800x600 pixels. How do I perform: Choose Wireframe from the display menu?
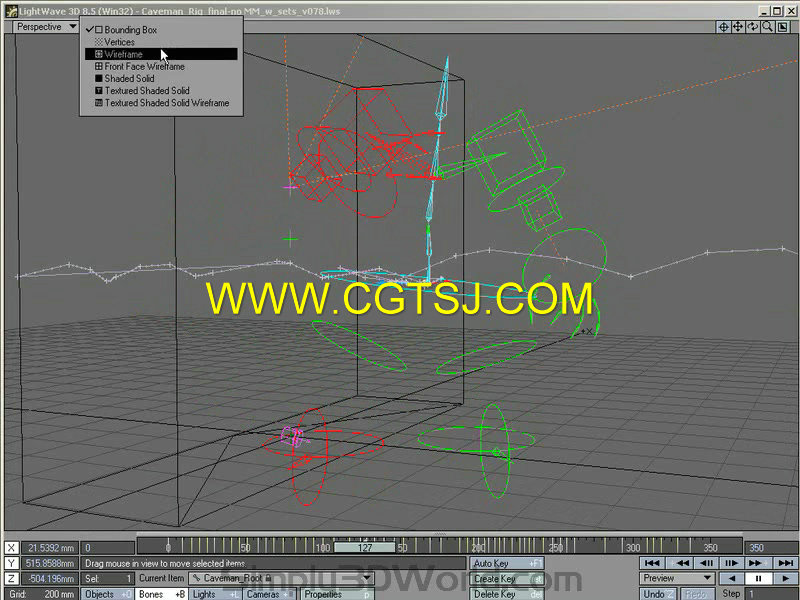(161, 54)
